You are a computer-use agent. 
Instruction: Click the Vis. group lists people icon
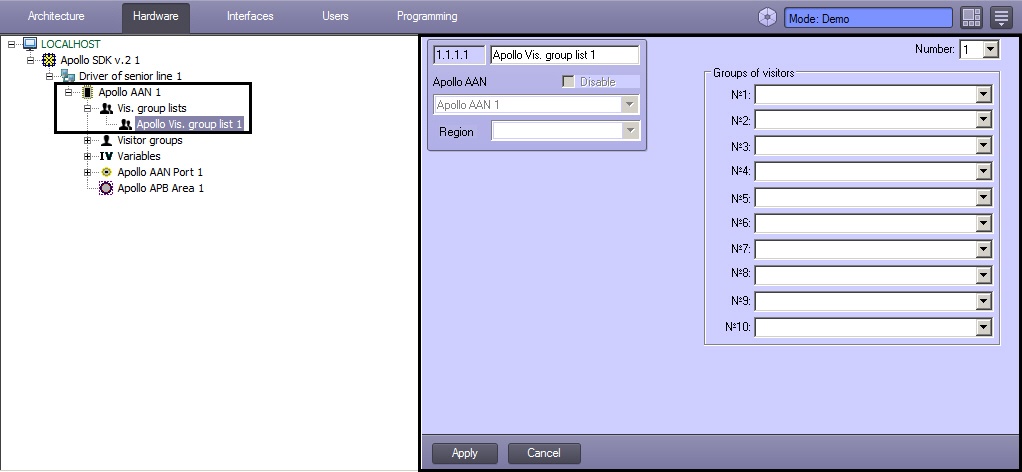tap(106, 108)
